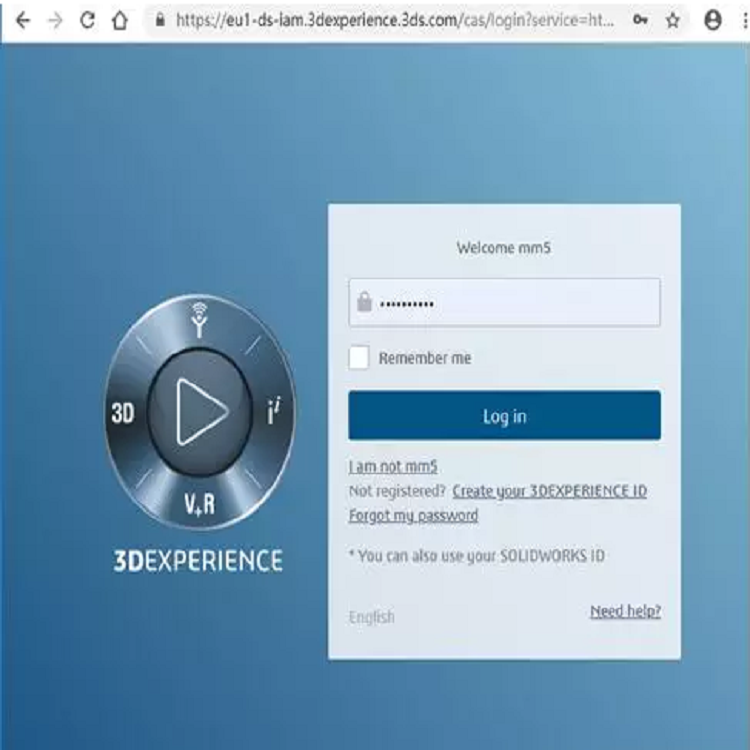This screenshot has width=750, height=750.
Task: Open the English language selector
Action: pyautogui.click(x=371, y=617)
